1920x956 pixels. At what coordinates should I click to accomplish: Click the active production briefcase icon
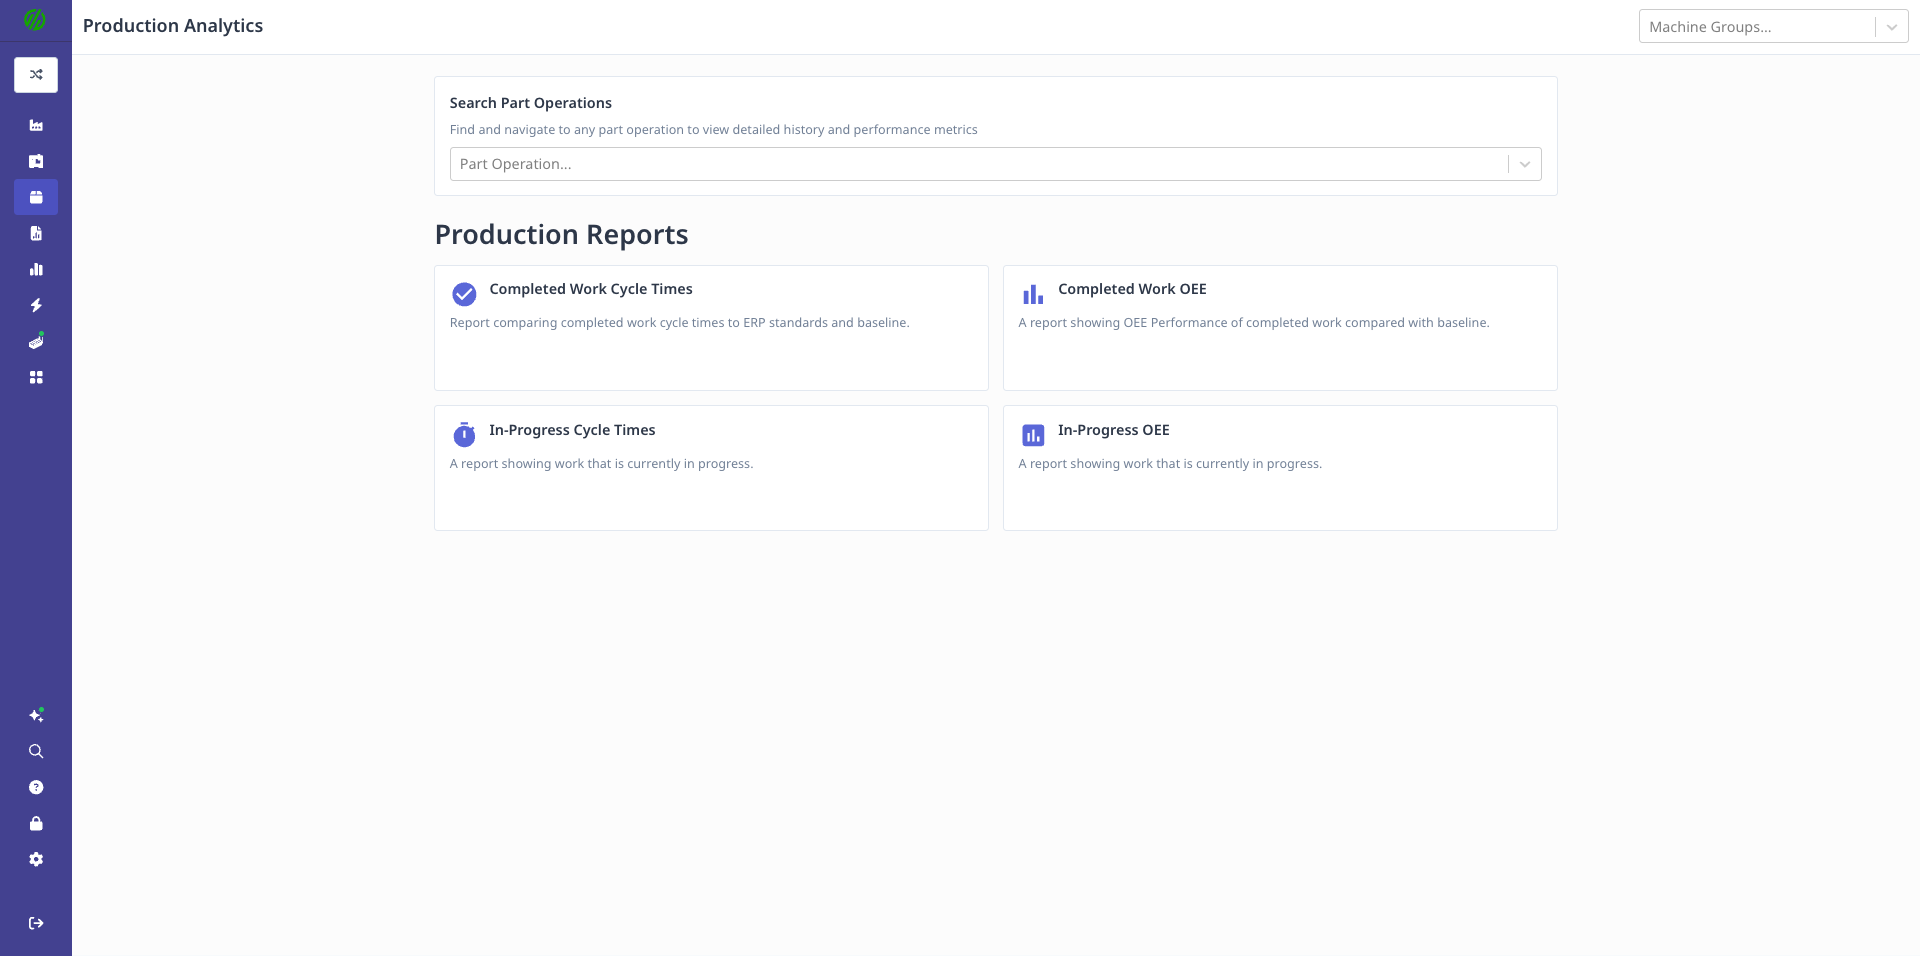(x=36, y=197)
